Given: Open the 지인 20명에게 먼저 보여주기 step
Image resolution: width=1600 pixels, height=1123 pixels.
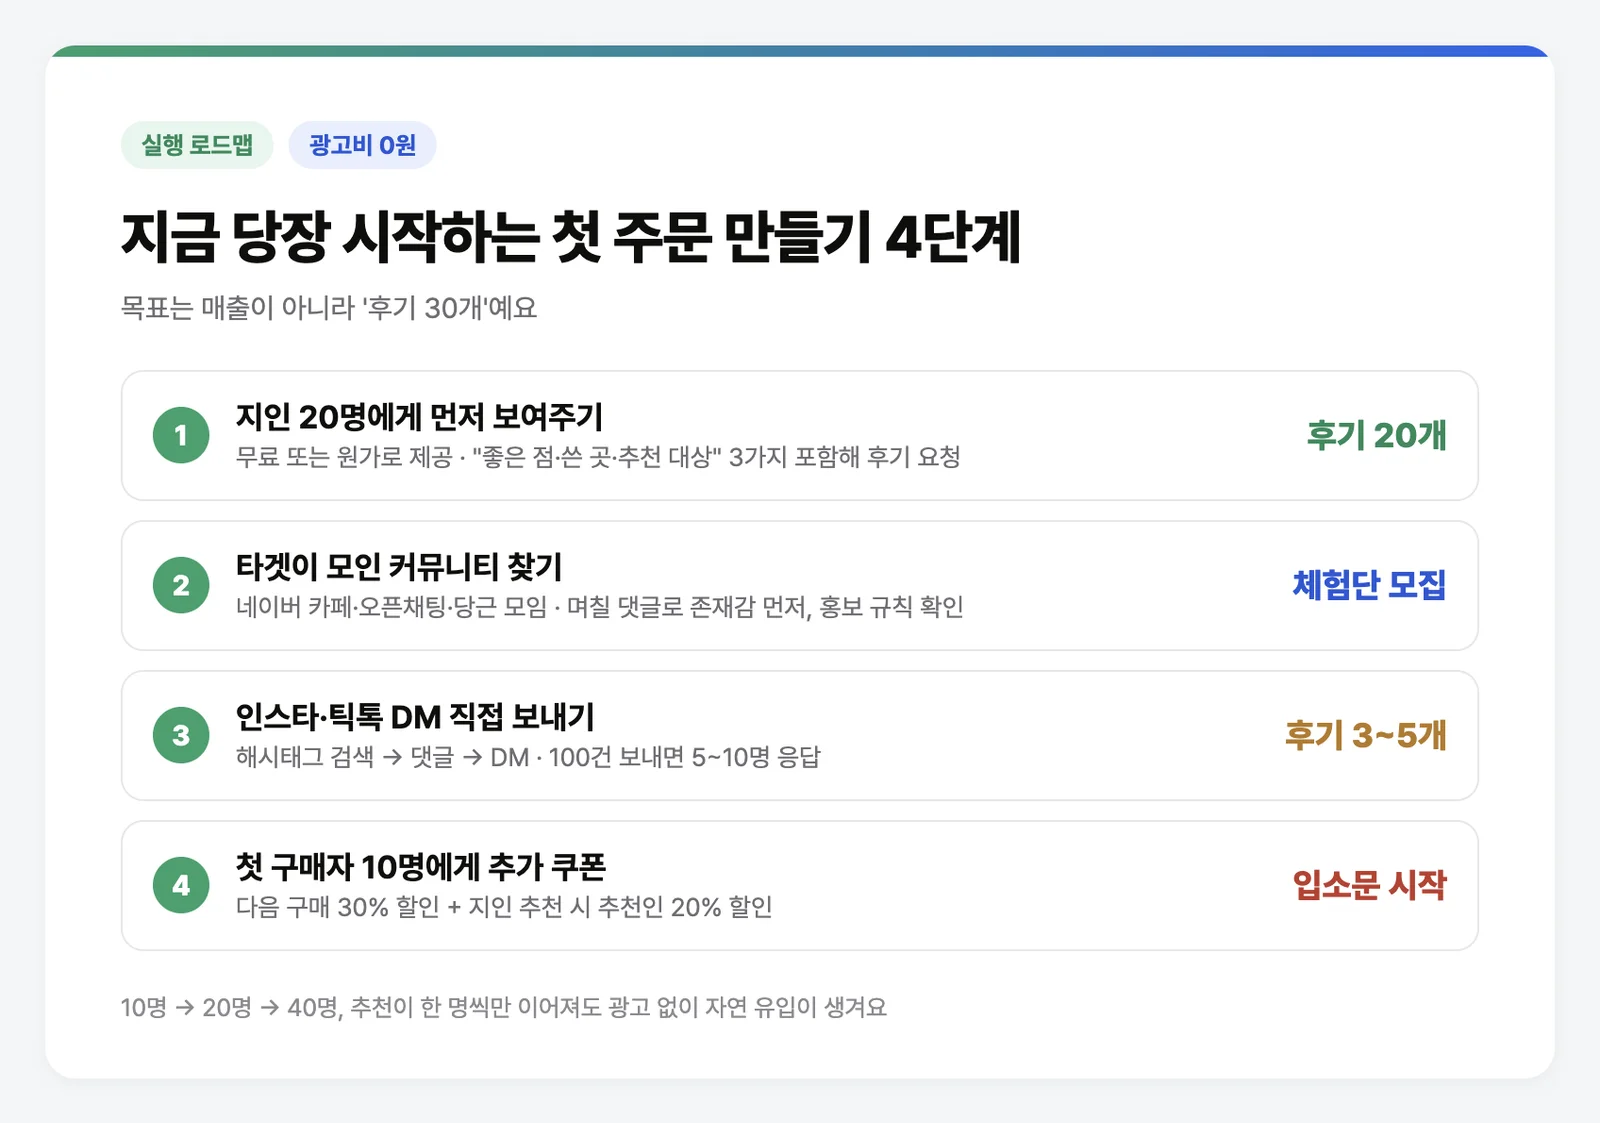Looking at the screenshot, I should pos(800,435).
